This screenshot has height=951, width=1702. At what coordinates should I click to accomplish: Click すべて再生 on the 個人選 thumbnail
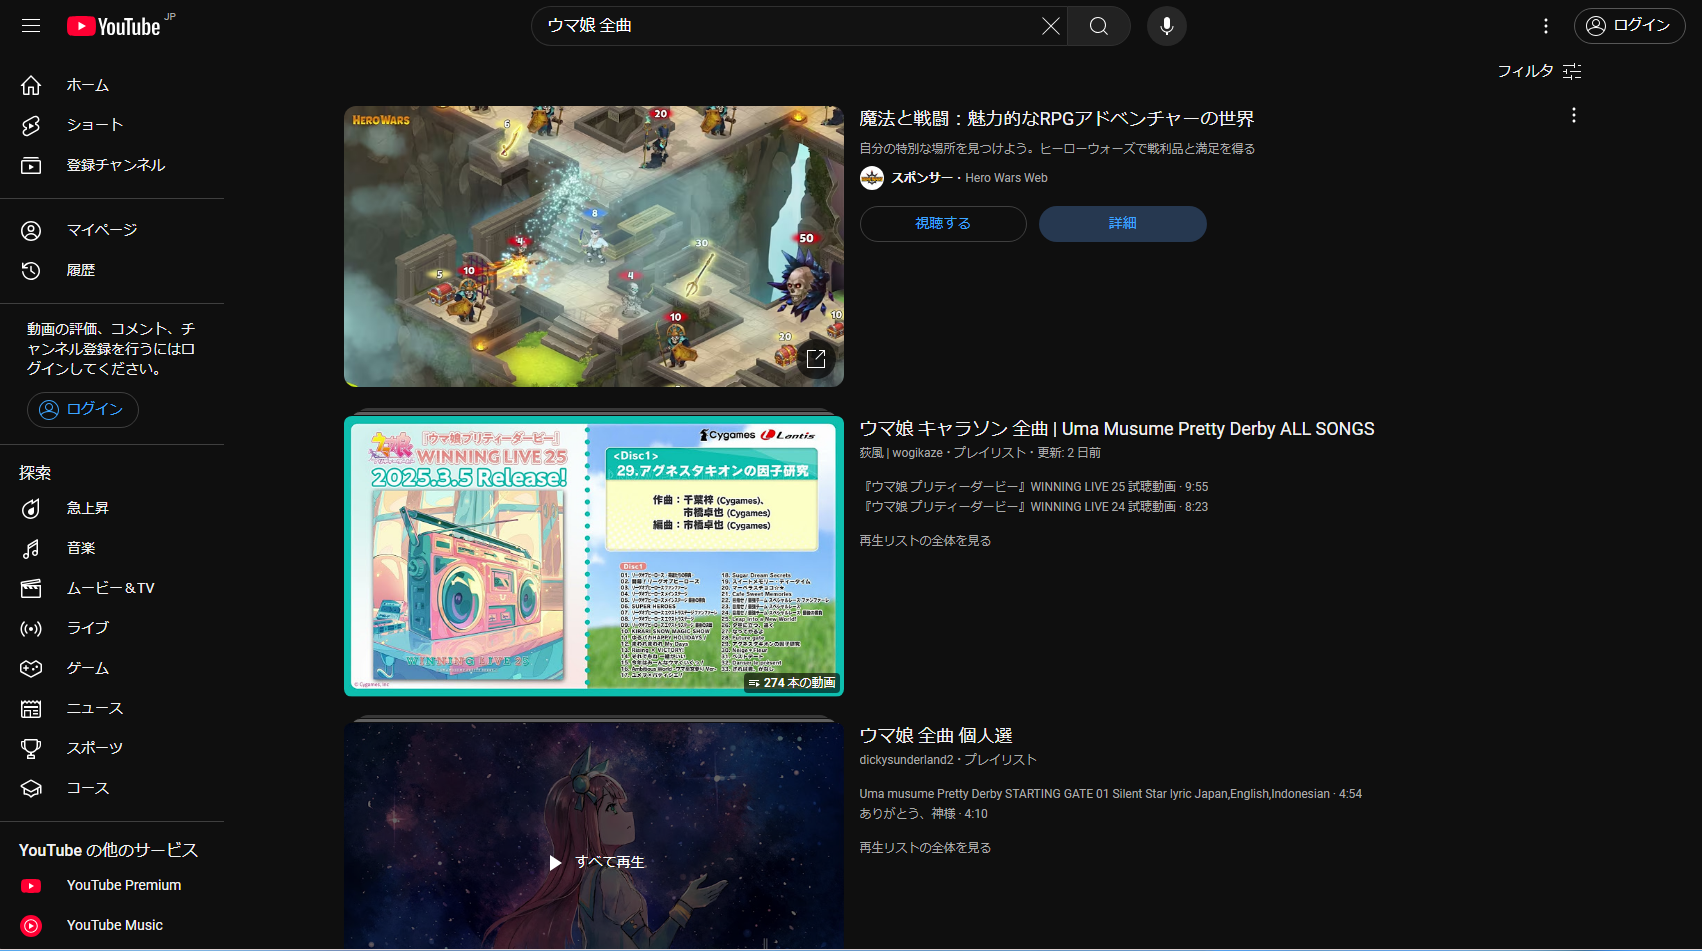597,862
